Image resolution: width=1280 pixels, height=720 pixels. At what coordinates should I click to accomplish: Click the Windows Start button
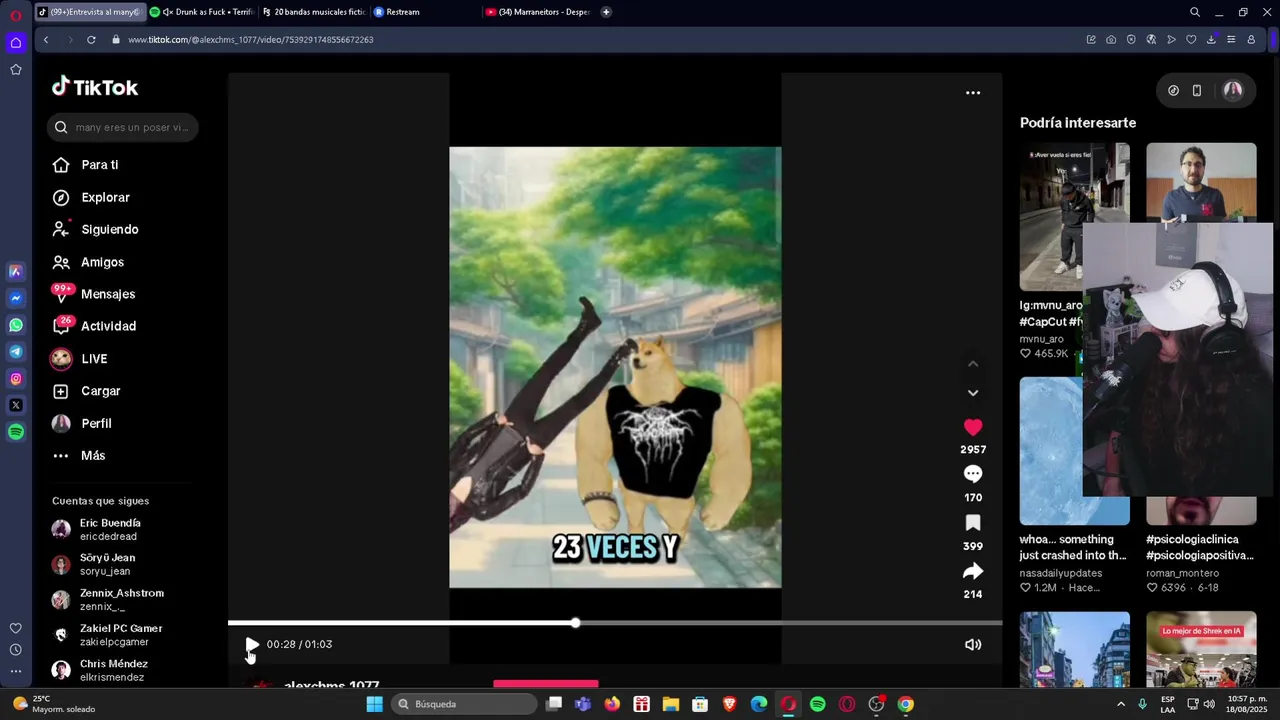coord(374,704)
